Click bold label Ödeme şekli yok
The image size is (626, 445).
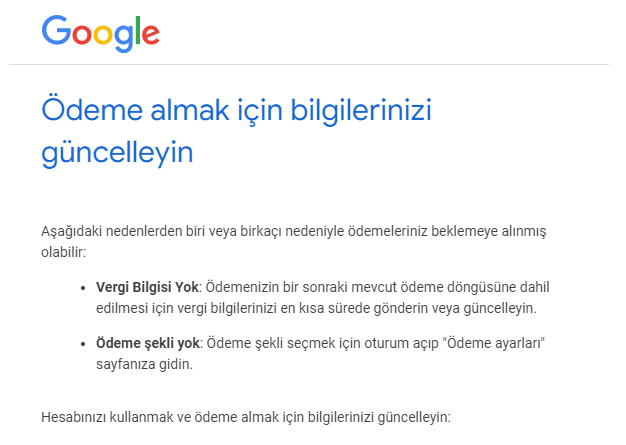click(148, 343)
